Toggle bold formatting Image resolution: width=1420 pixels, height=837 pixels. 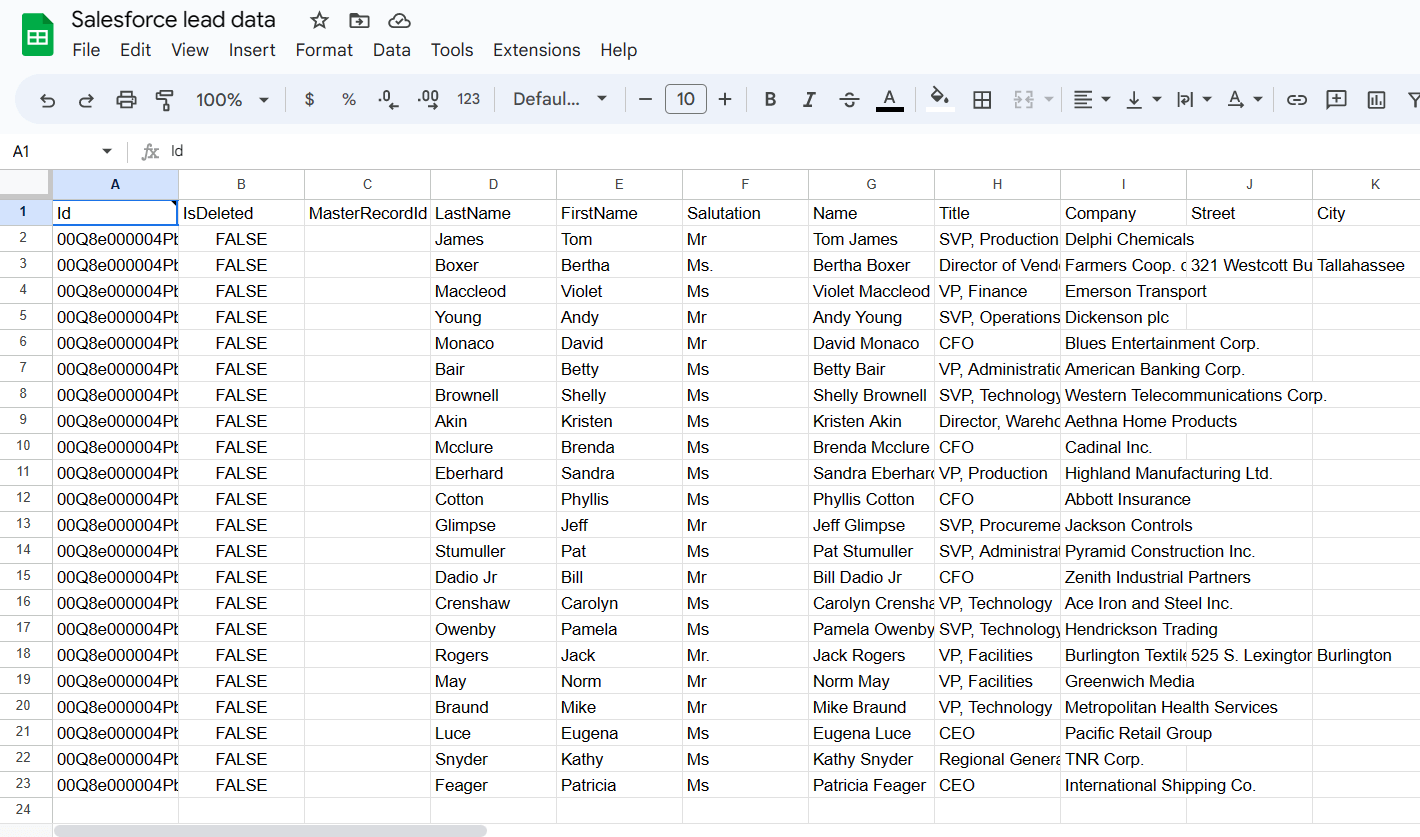point(770,99)
